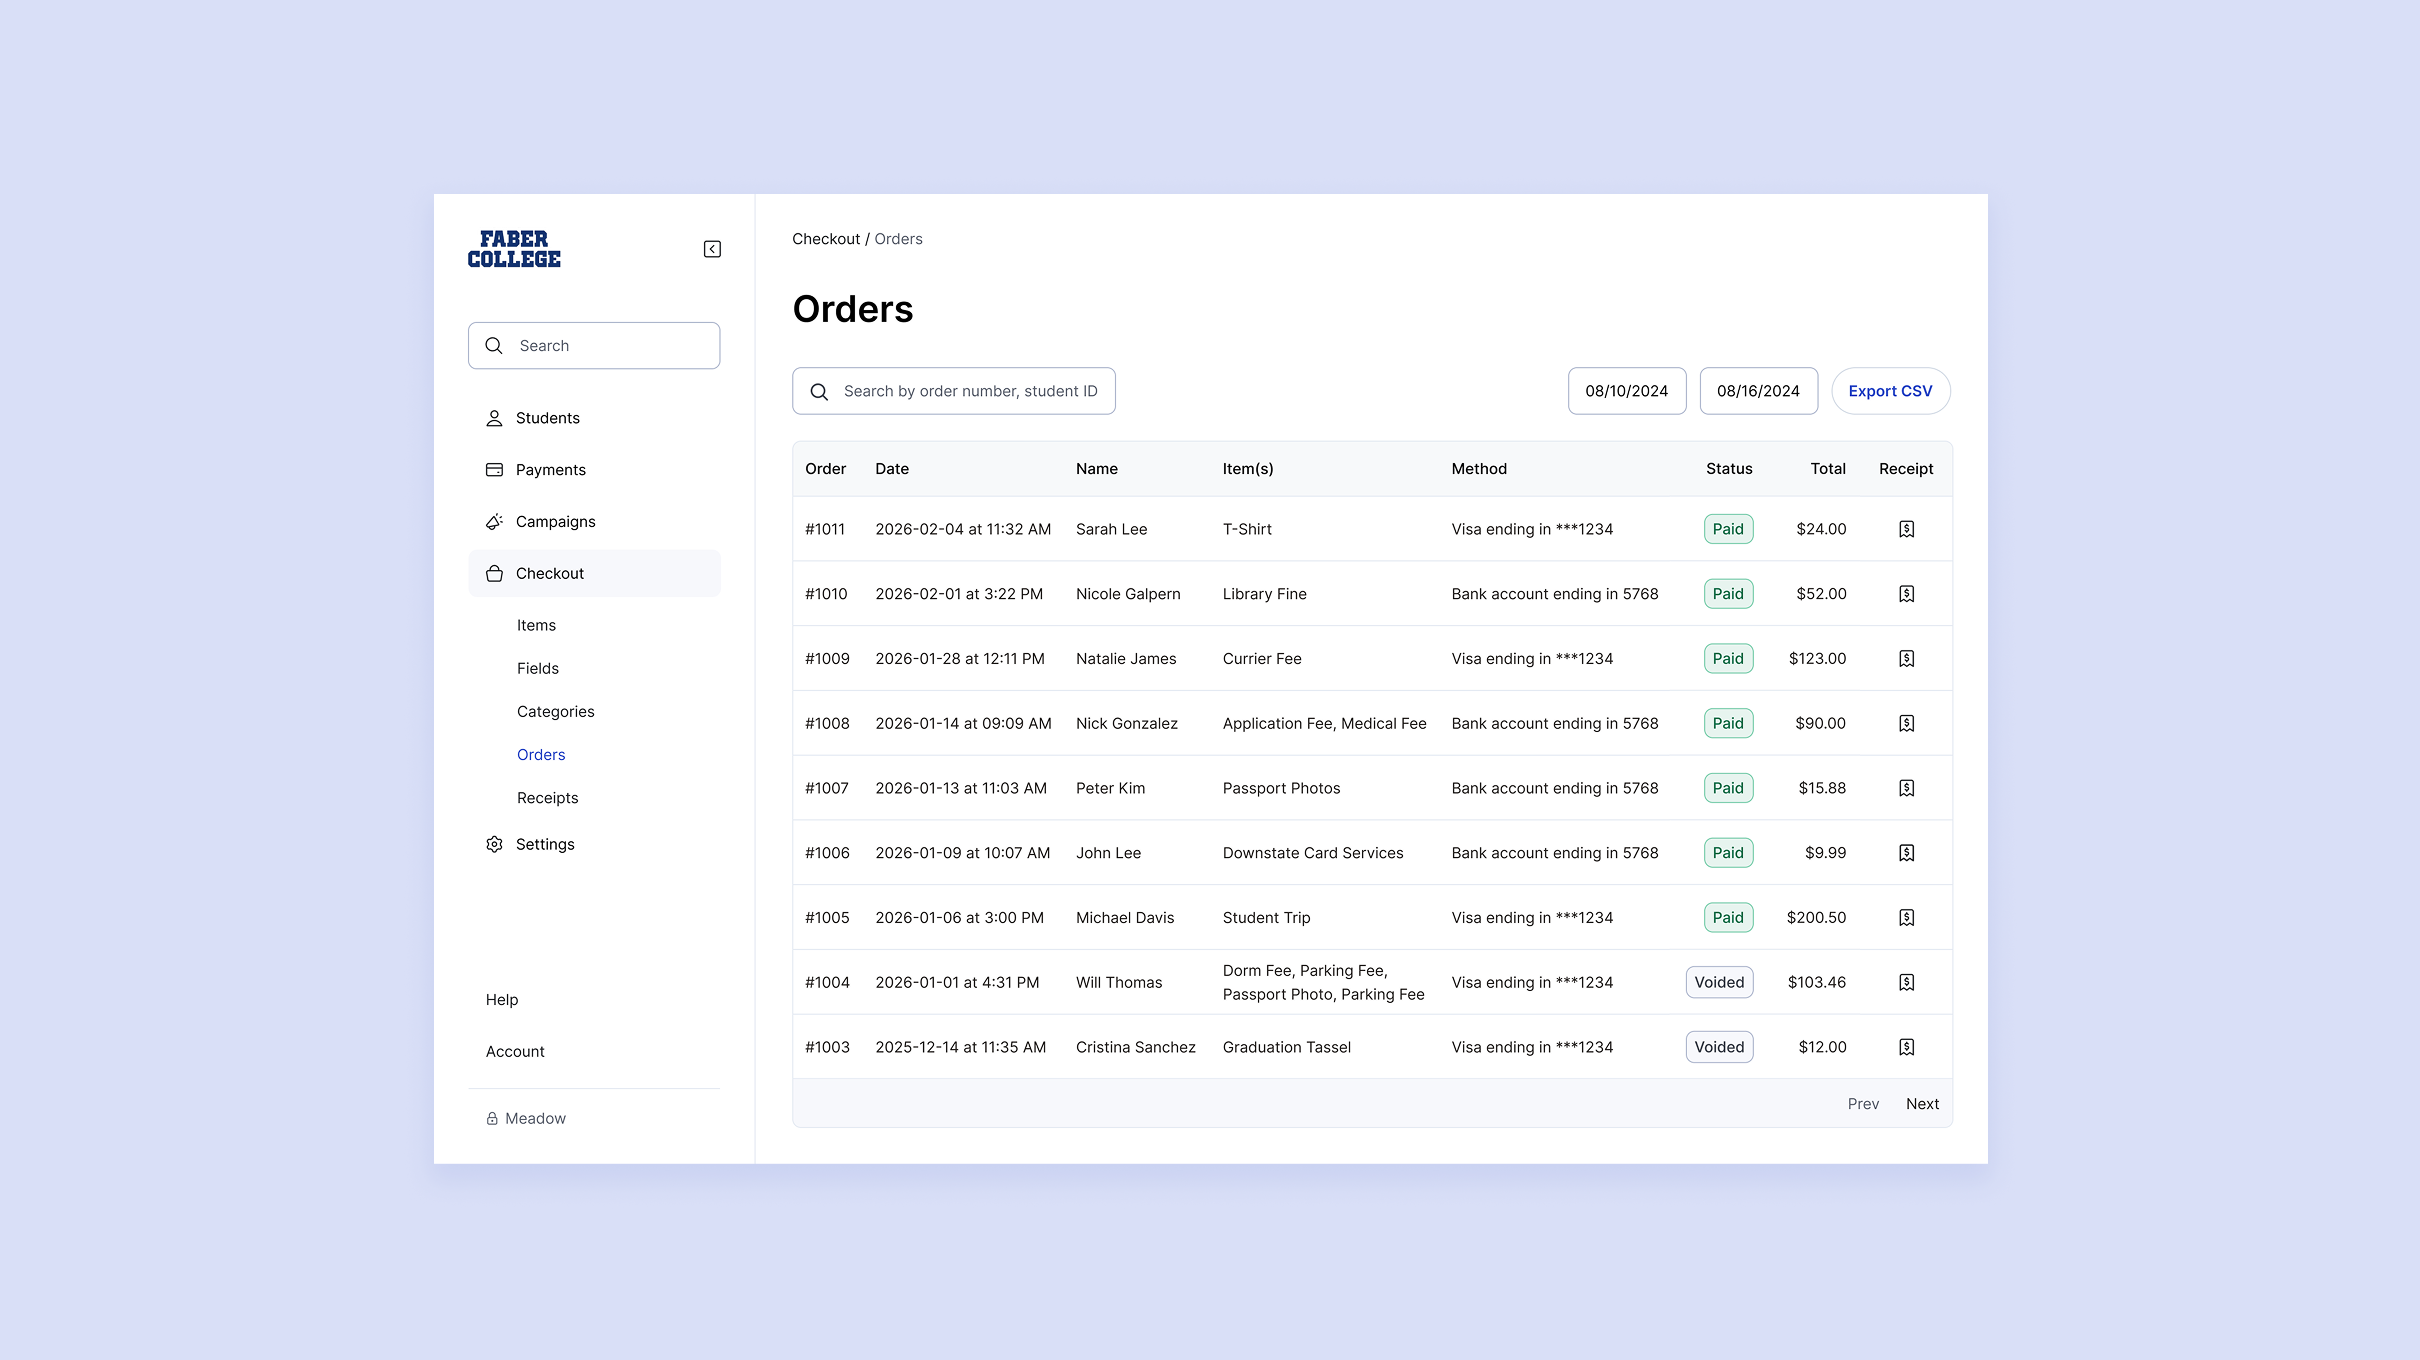Image resolution: width=2420 pixels, height=1360 pixels.
Task: Open receipt for Michael Davis order
Action: pos(1906,918)
